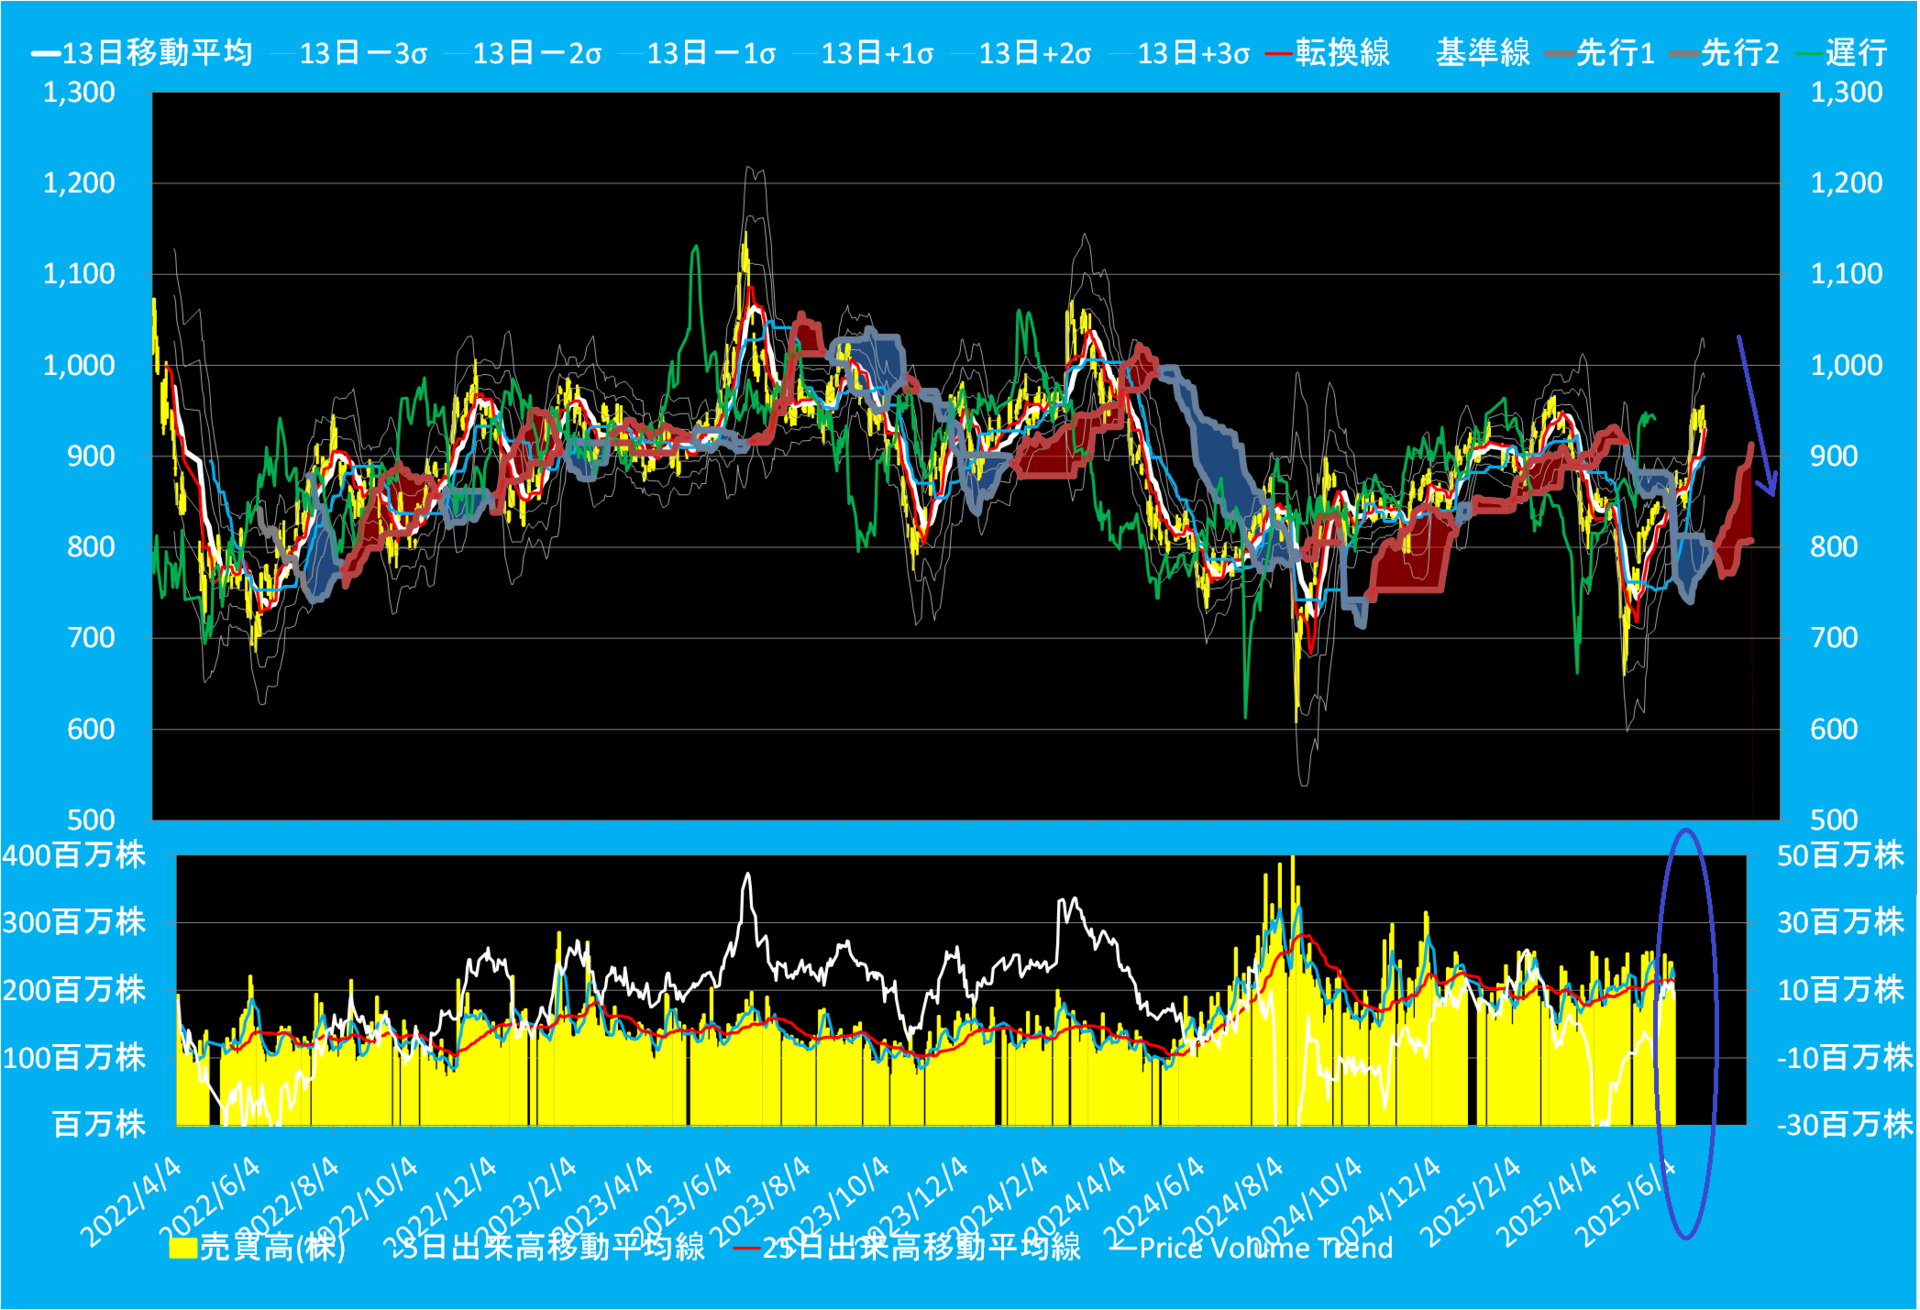1920x1310 pixels.
Task: Select the 900 label on left price axis
Action: click(x=91, y=456)
